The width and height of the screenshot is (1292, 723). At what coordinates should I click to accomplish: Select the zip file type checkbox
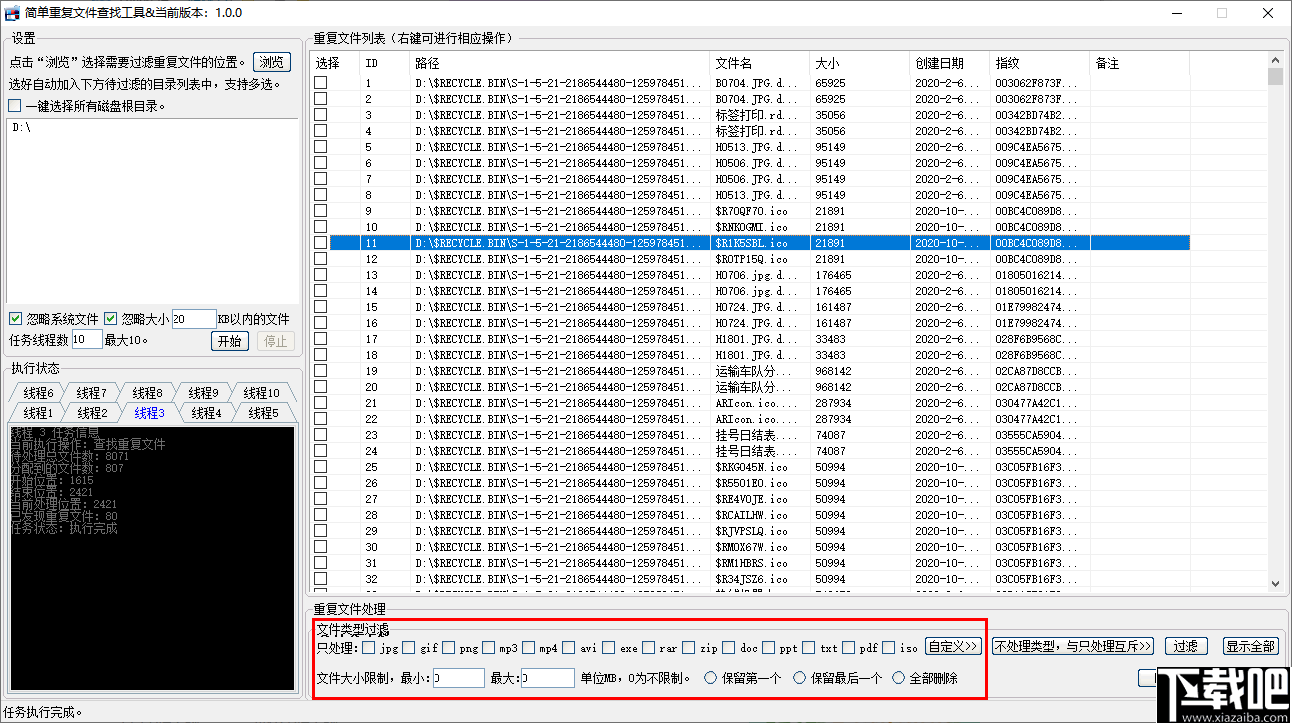pos(689,647)
